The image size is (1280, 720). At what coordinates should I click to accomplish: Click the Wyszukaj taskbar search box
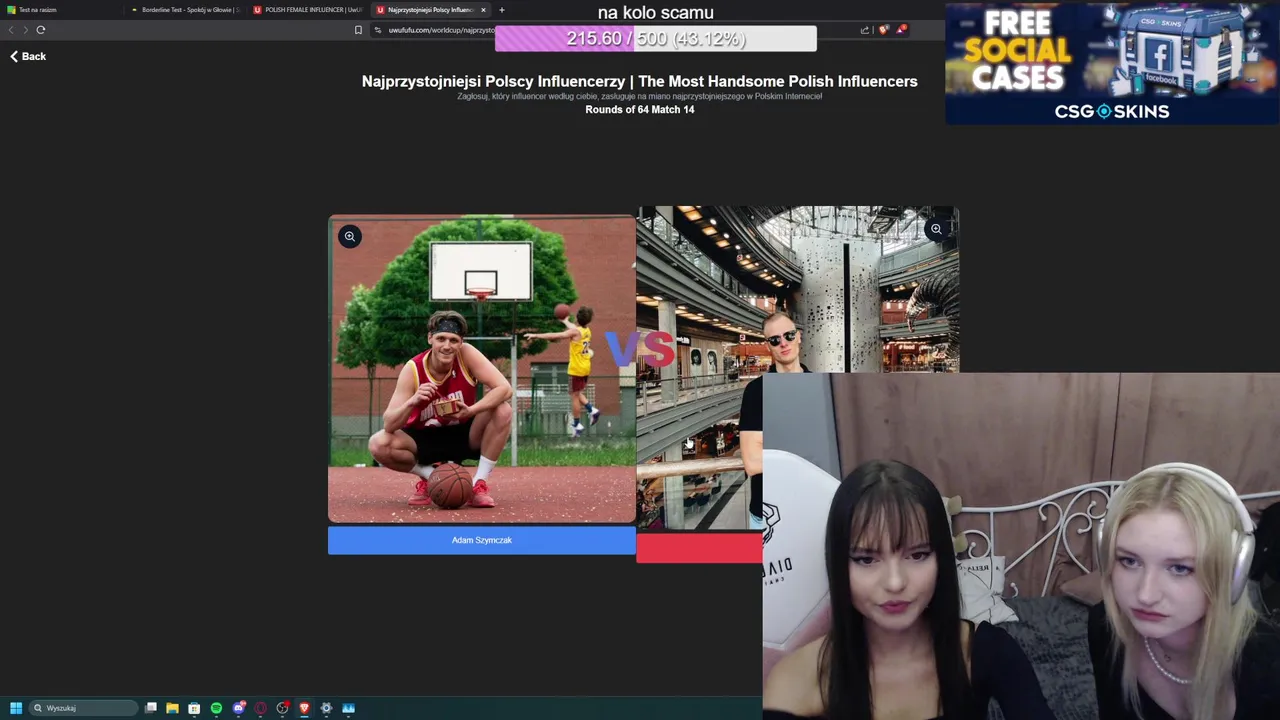pyautogui.click(x=83, y=708)
